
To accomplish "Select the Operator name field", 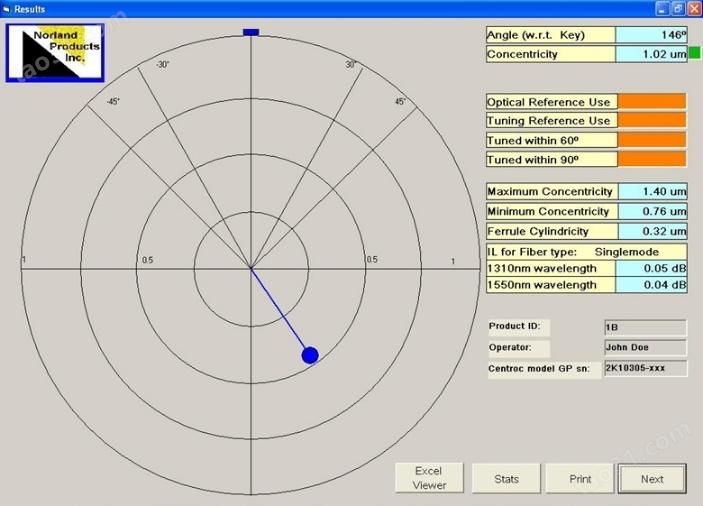I will (x=645, y=348).
